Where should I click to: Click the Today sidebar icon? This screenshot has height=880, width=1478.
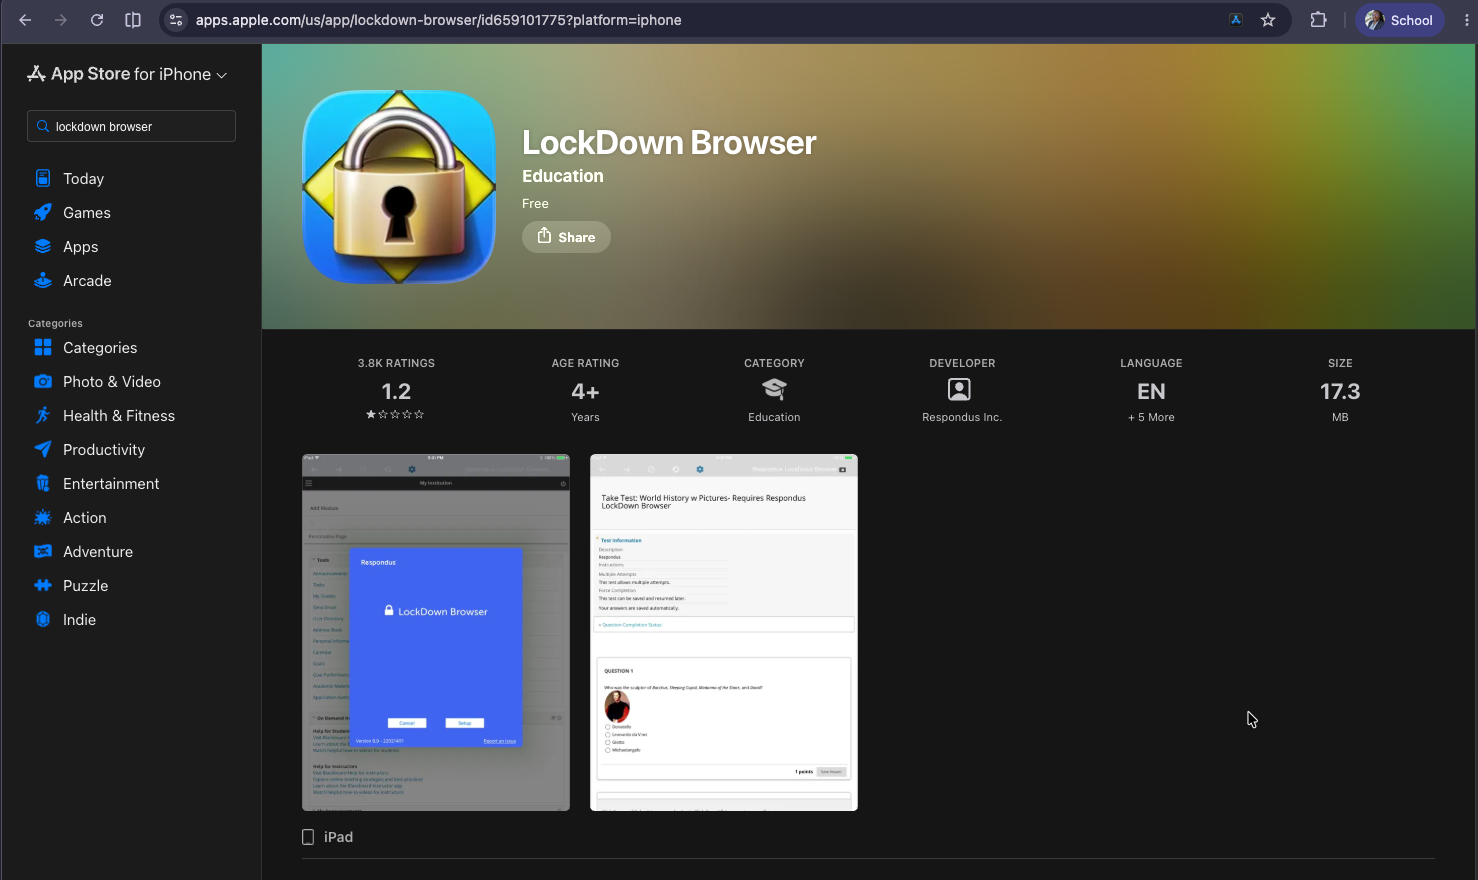coord(43,178)
